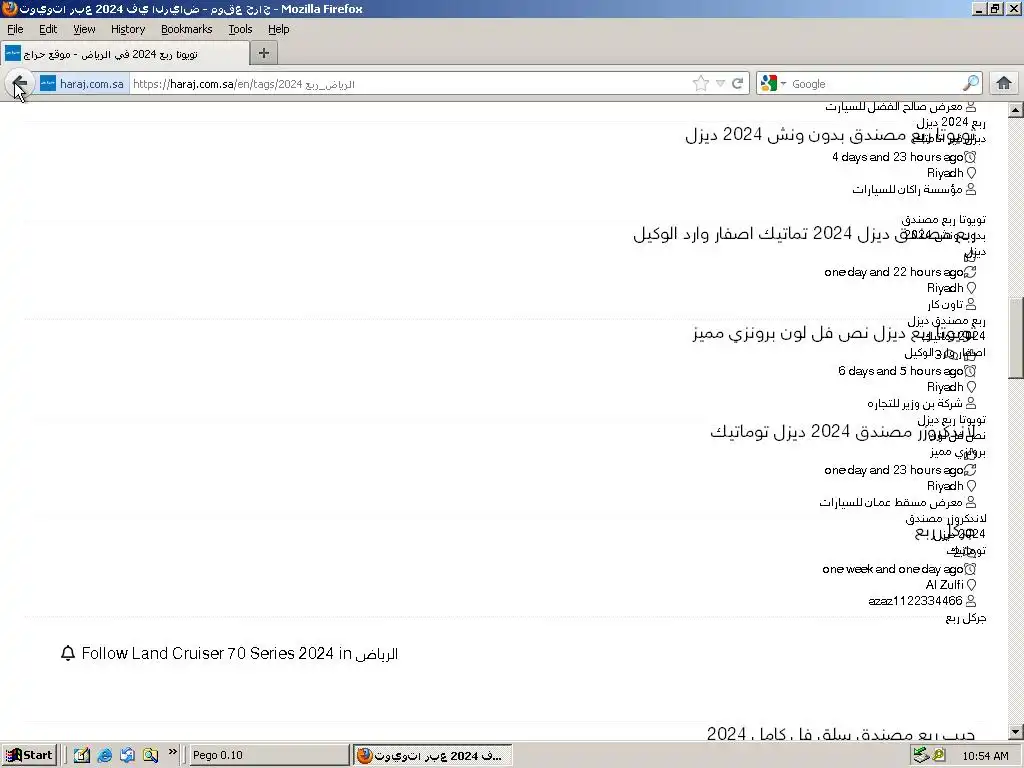Bookmark this page with the star icon
Screen dimensions: 1024x768
coord(701,84)
